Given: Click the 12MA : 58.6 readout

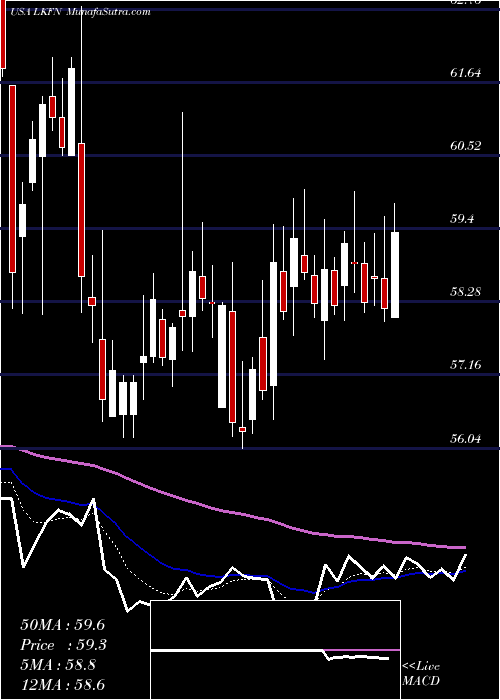Looking at the screenshot, I should [62, 685].
